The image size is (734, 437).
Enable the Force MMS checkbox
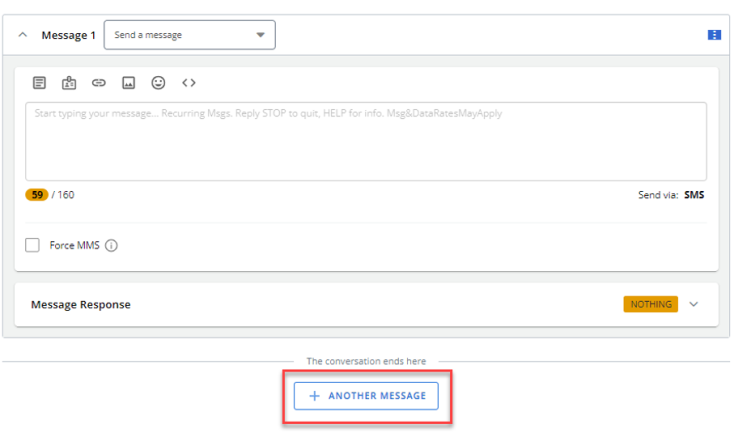pyautogui.click(x=33, y=245)
